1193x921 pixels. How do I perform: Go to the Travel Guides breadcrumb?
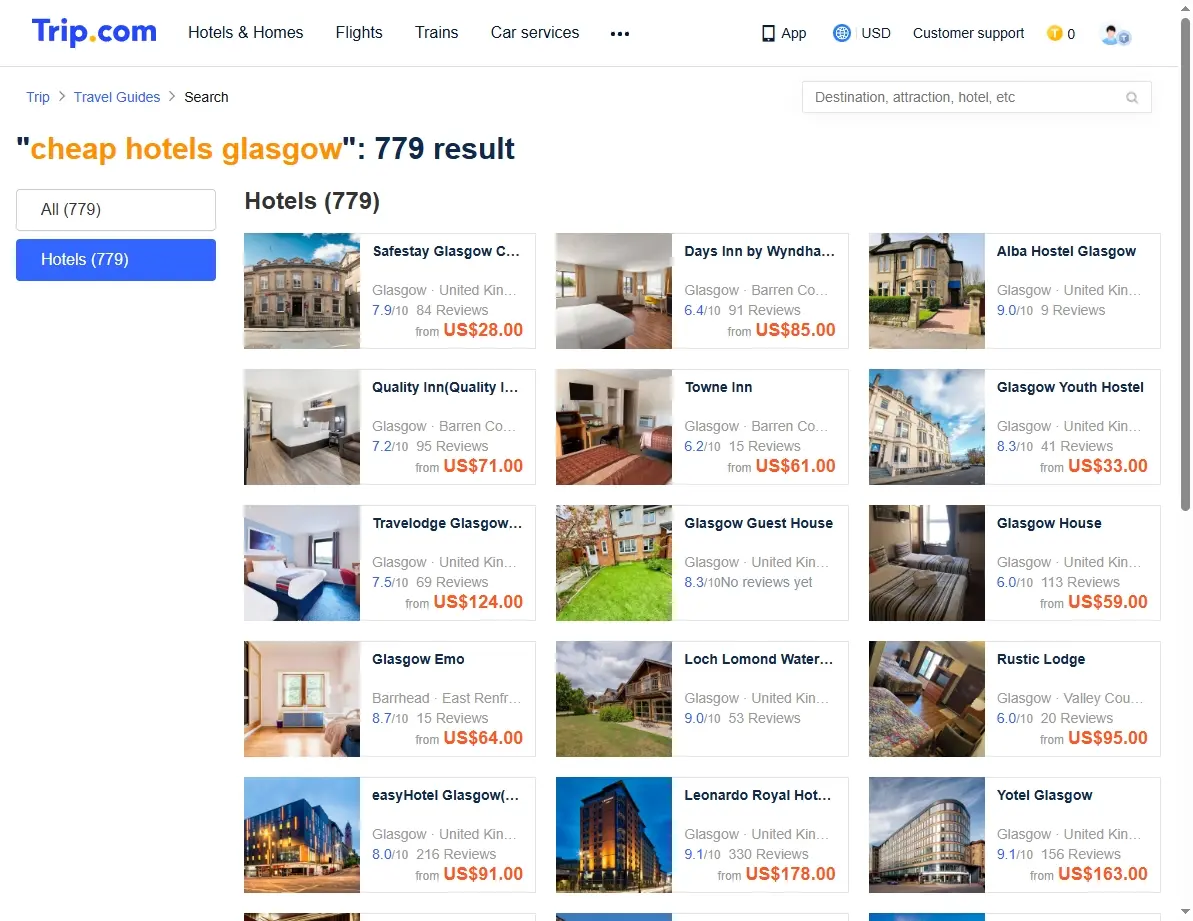117,97
